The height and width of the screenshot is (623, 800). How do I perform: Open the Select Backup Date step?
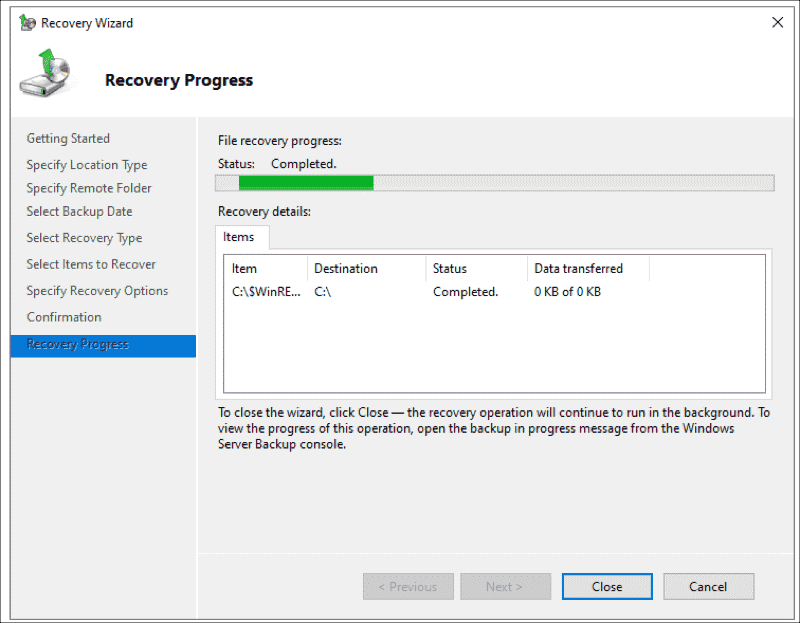coord(79,211)
